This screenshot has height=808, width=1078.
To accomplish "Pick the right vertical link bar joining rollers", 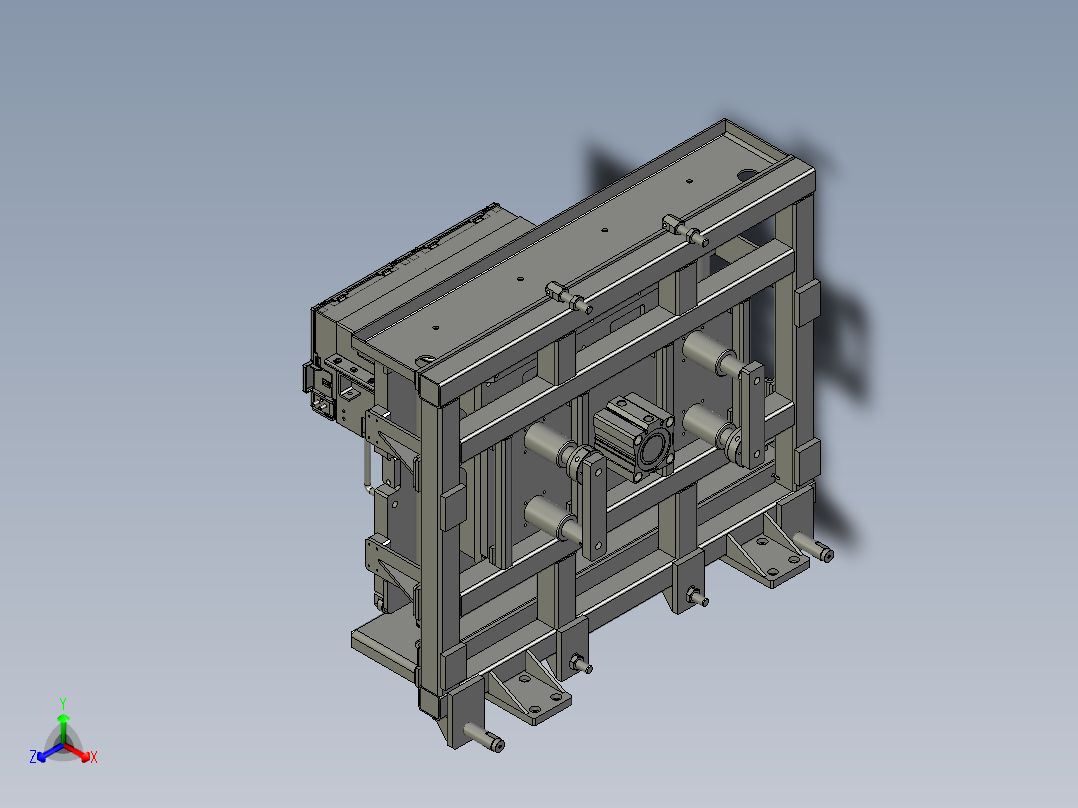I will pos(751,415).
